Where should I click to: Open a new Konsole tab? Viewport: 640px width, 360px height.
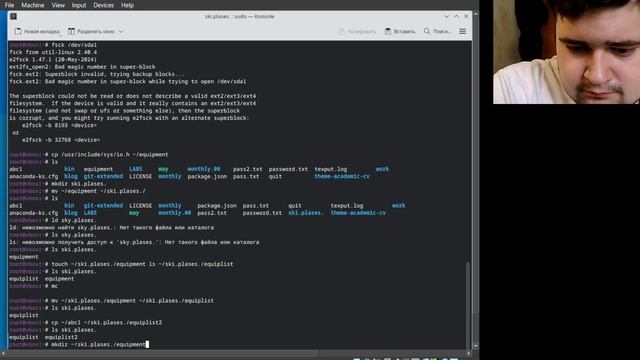pos(37,31)
